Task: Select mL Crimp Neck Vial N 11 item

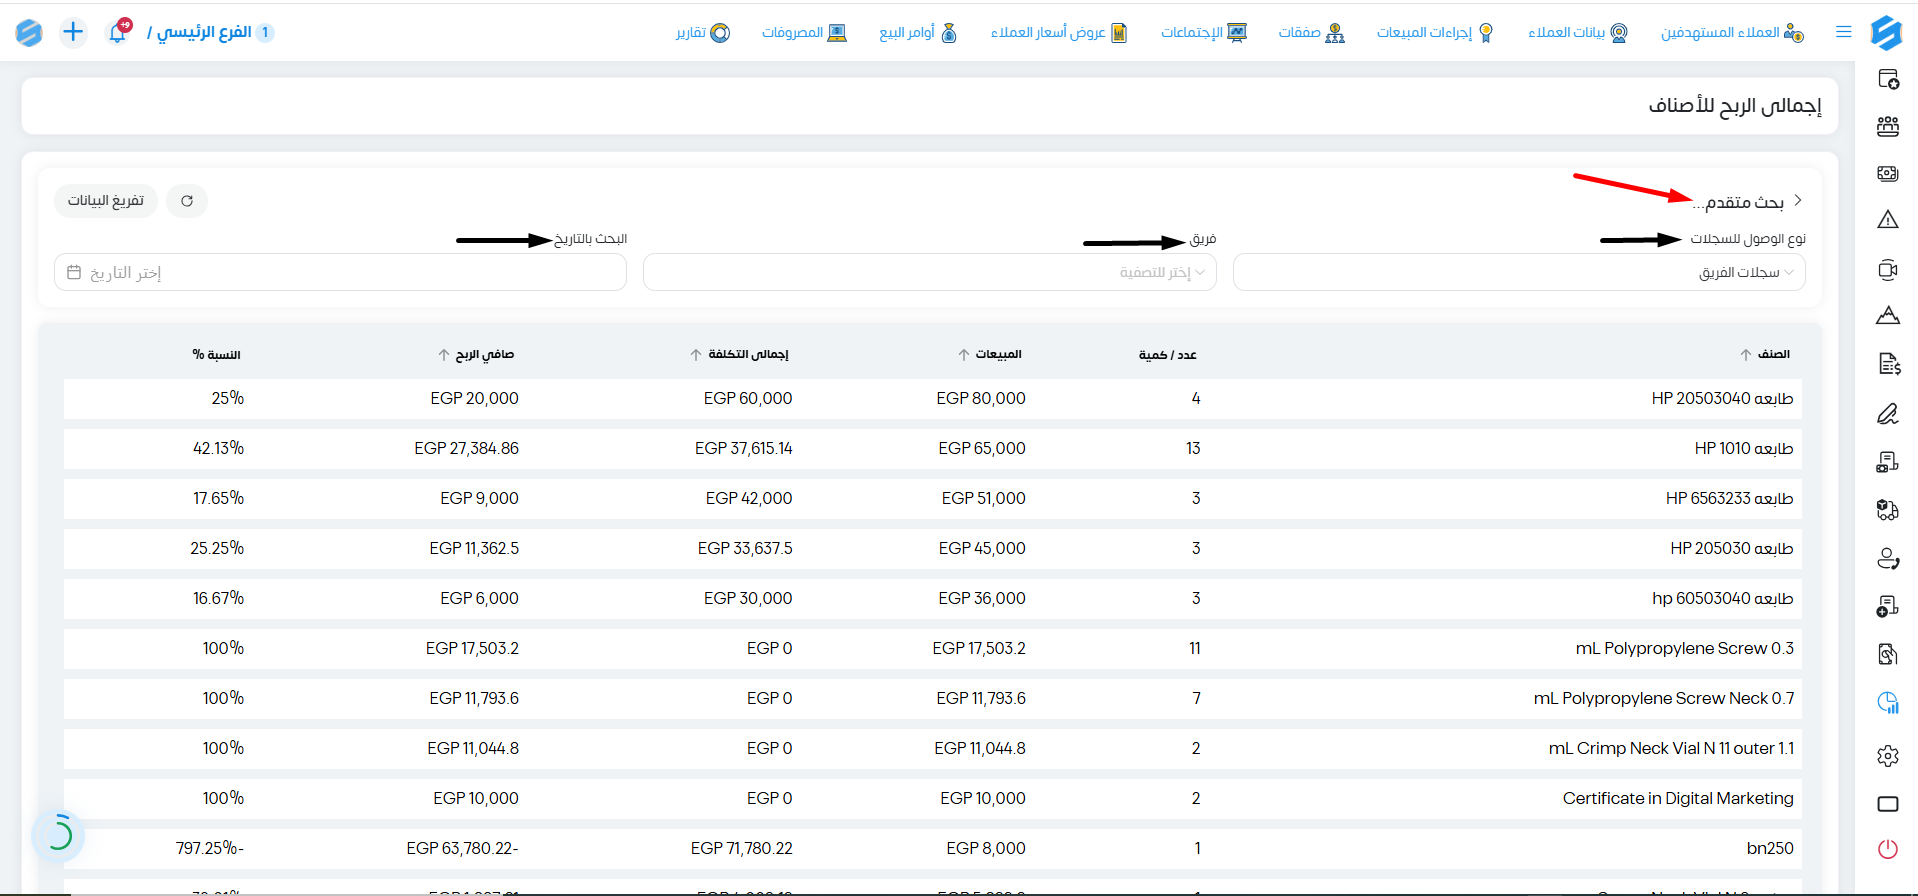Action: 1671,748
